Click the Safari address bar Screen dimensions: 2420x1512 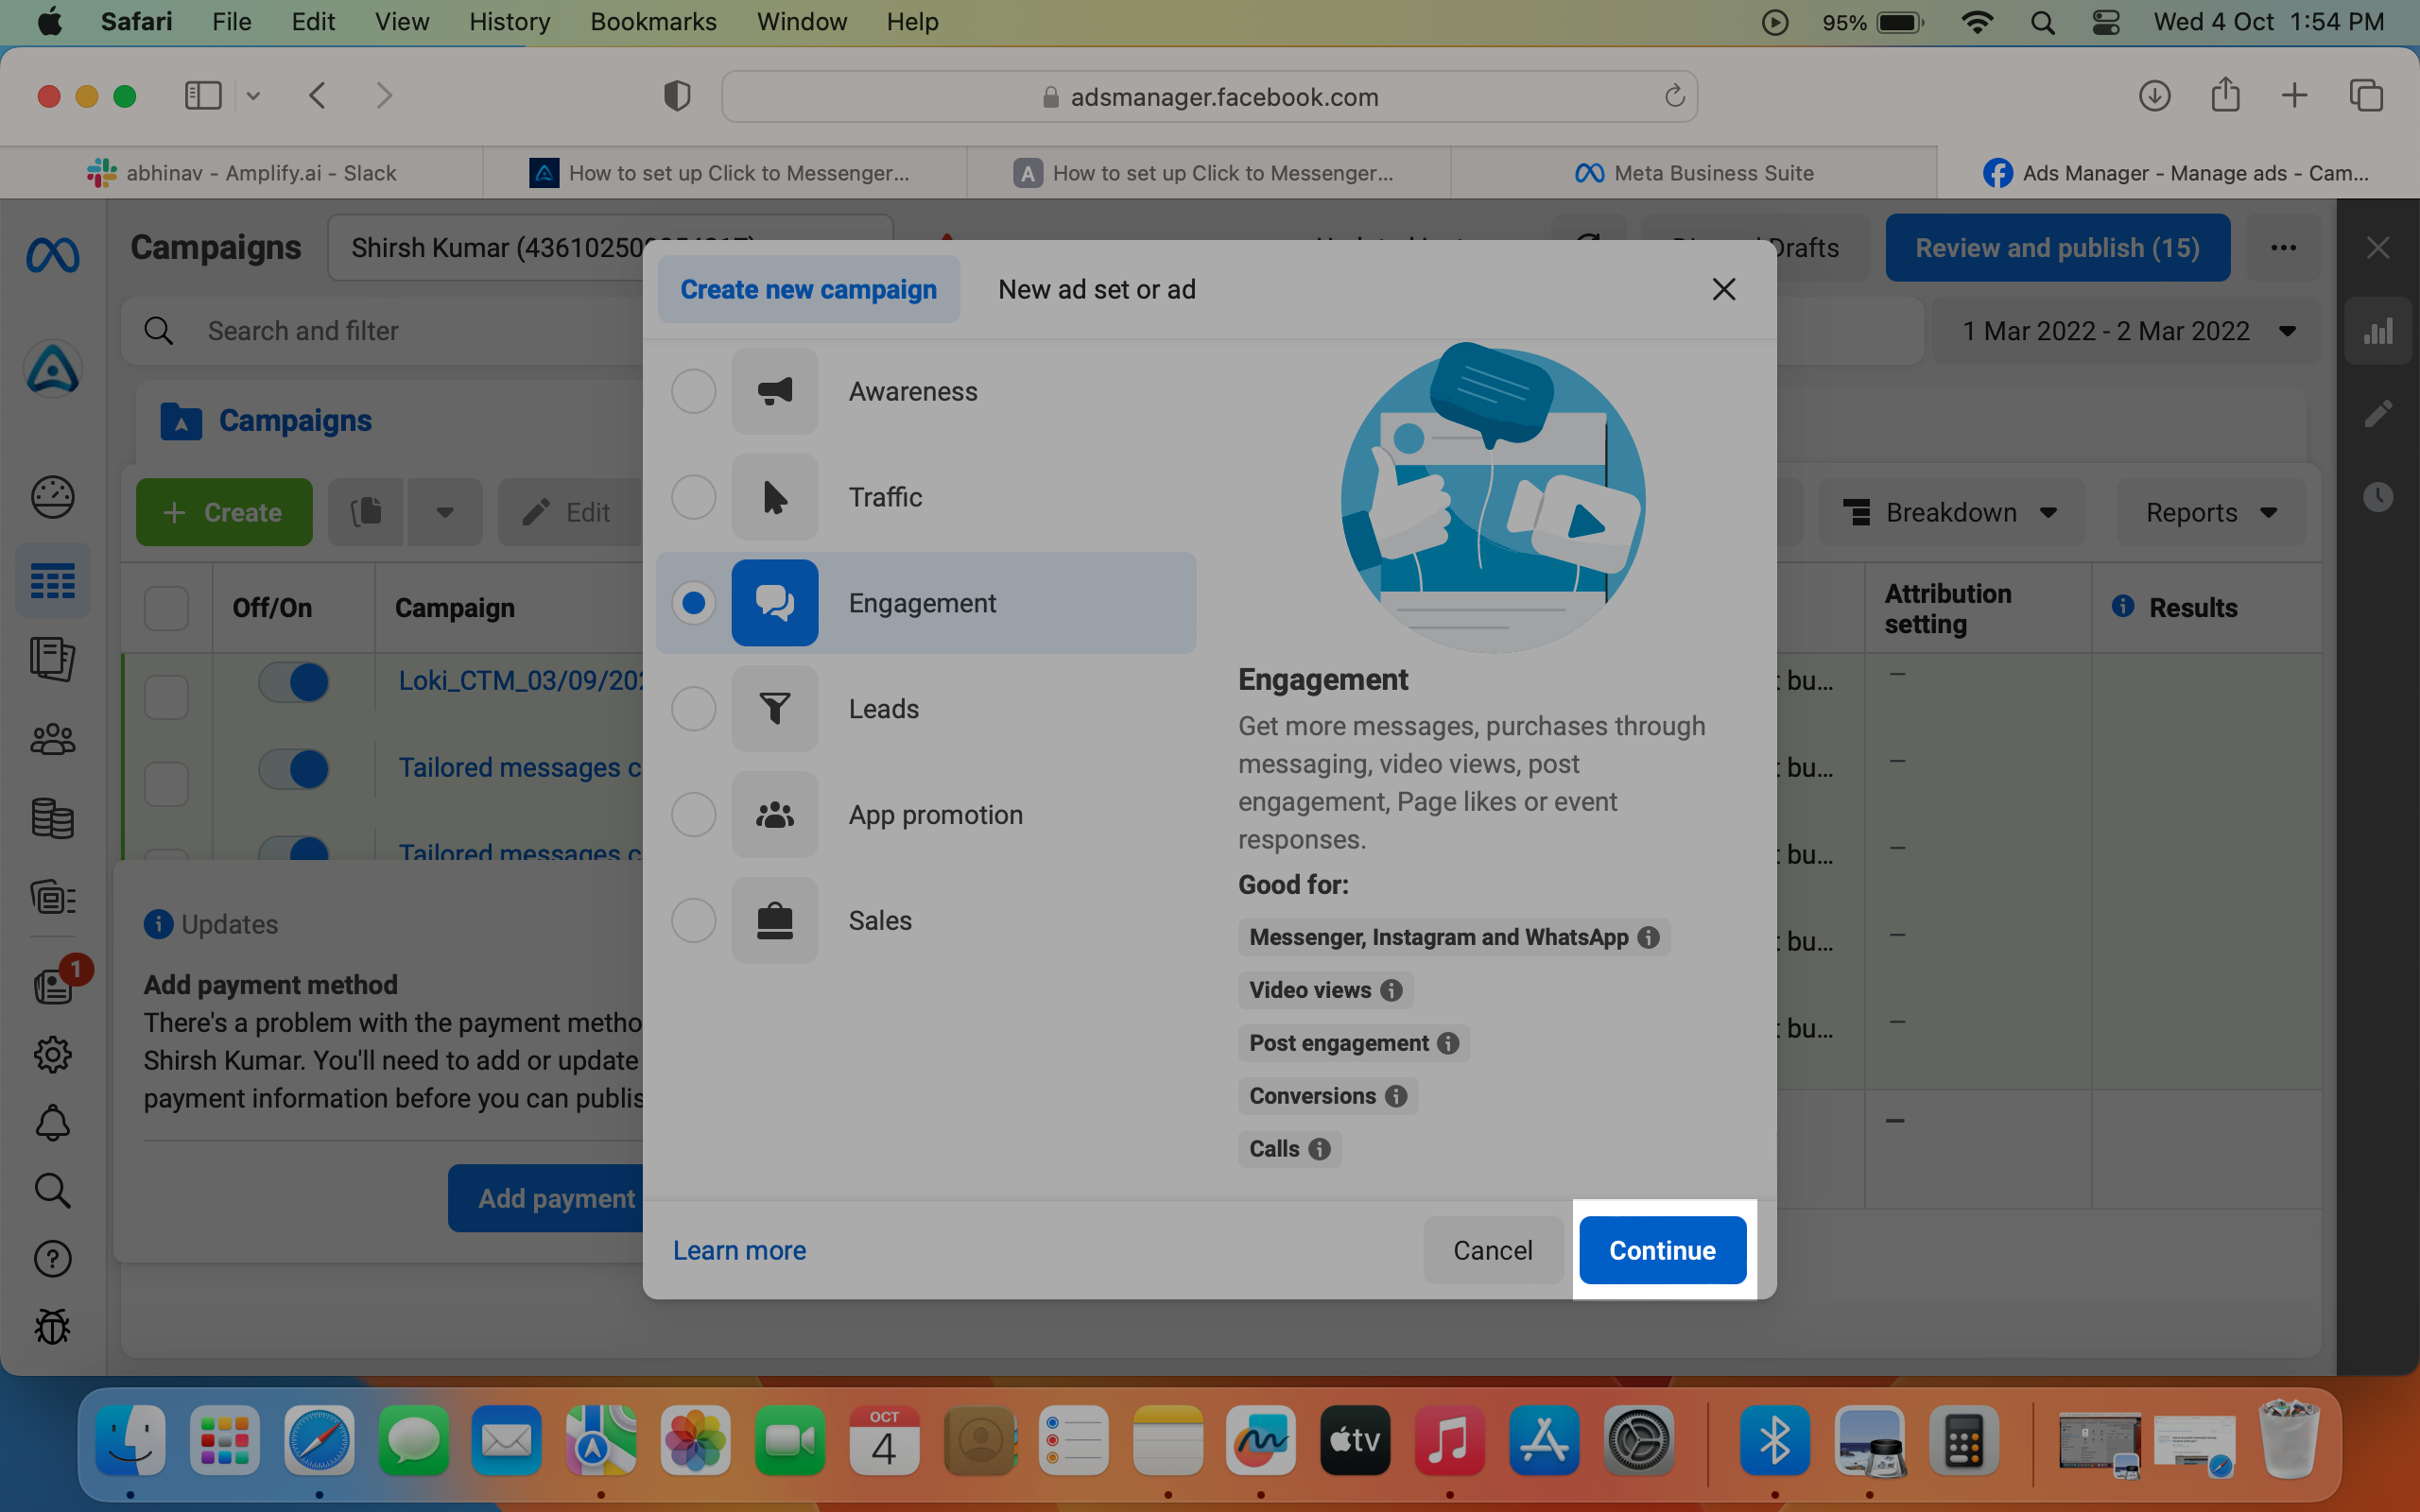click(x=1210, y=96)
